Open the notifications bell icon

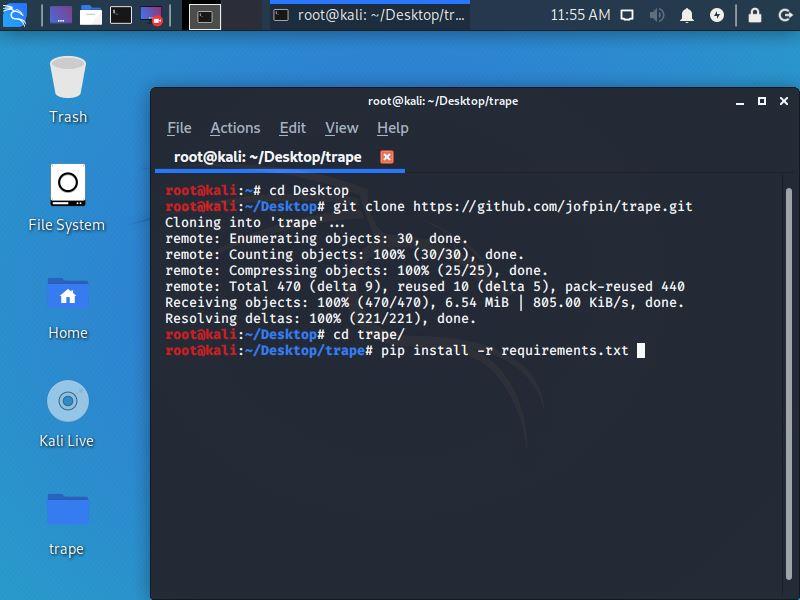(687, 15)
